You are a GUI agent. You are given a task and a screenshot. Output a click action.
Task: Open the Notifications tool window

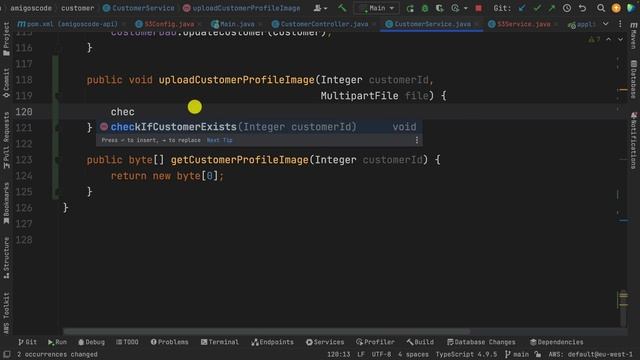click(633, 140)
